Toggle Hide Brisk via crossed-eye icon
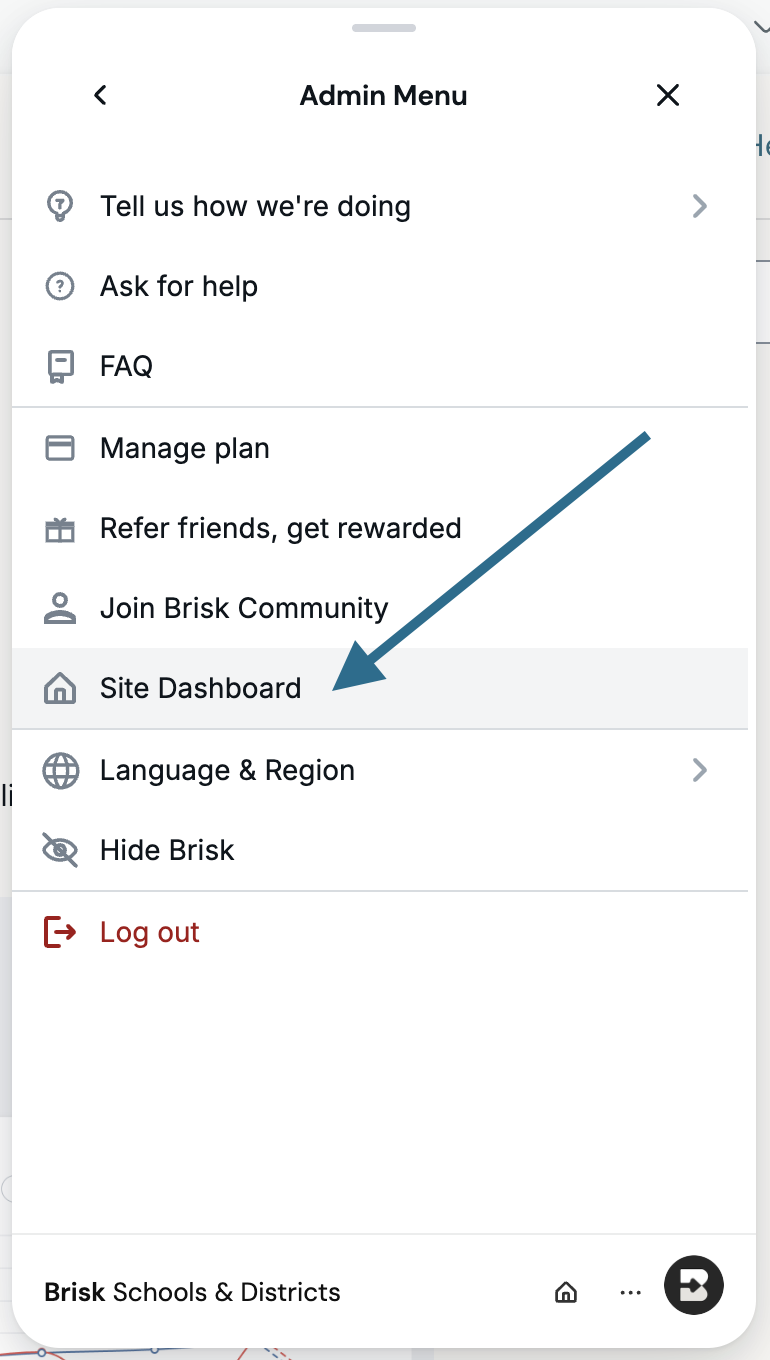Screen dimensions: 770x1360 pyautogui.click(x=60, y=850)
